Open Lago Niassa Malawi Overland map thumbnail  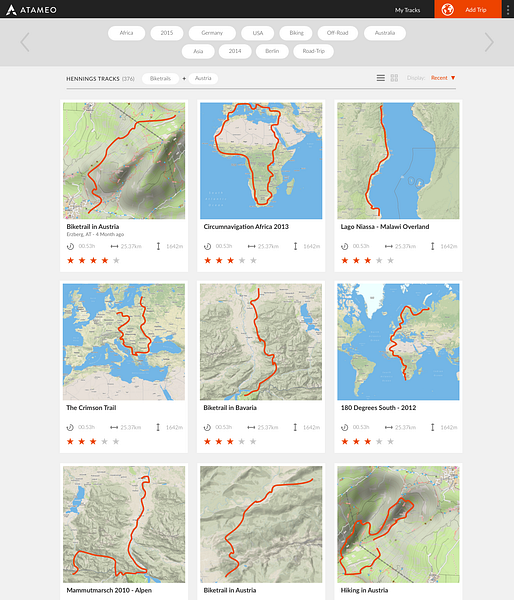pyautogui.click(x=398, y=161)
